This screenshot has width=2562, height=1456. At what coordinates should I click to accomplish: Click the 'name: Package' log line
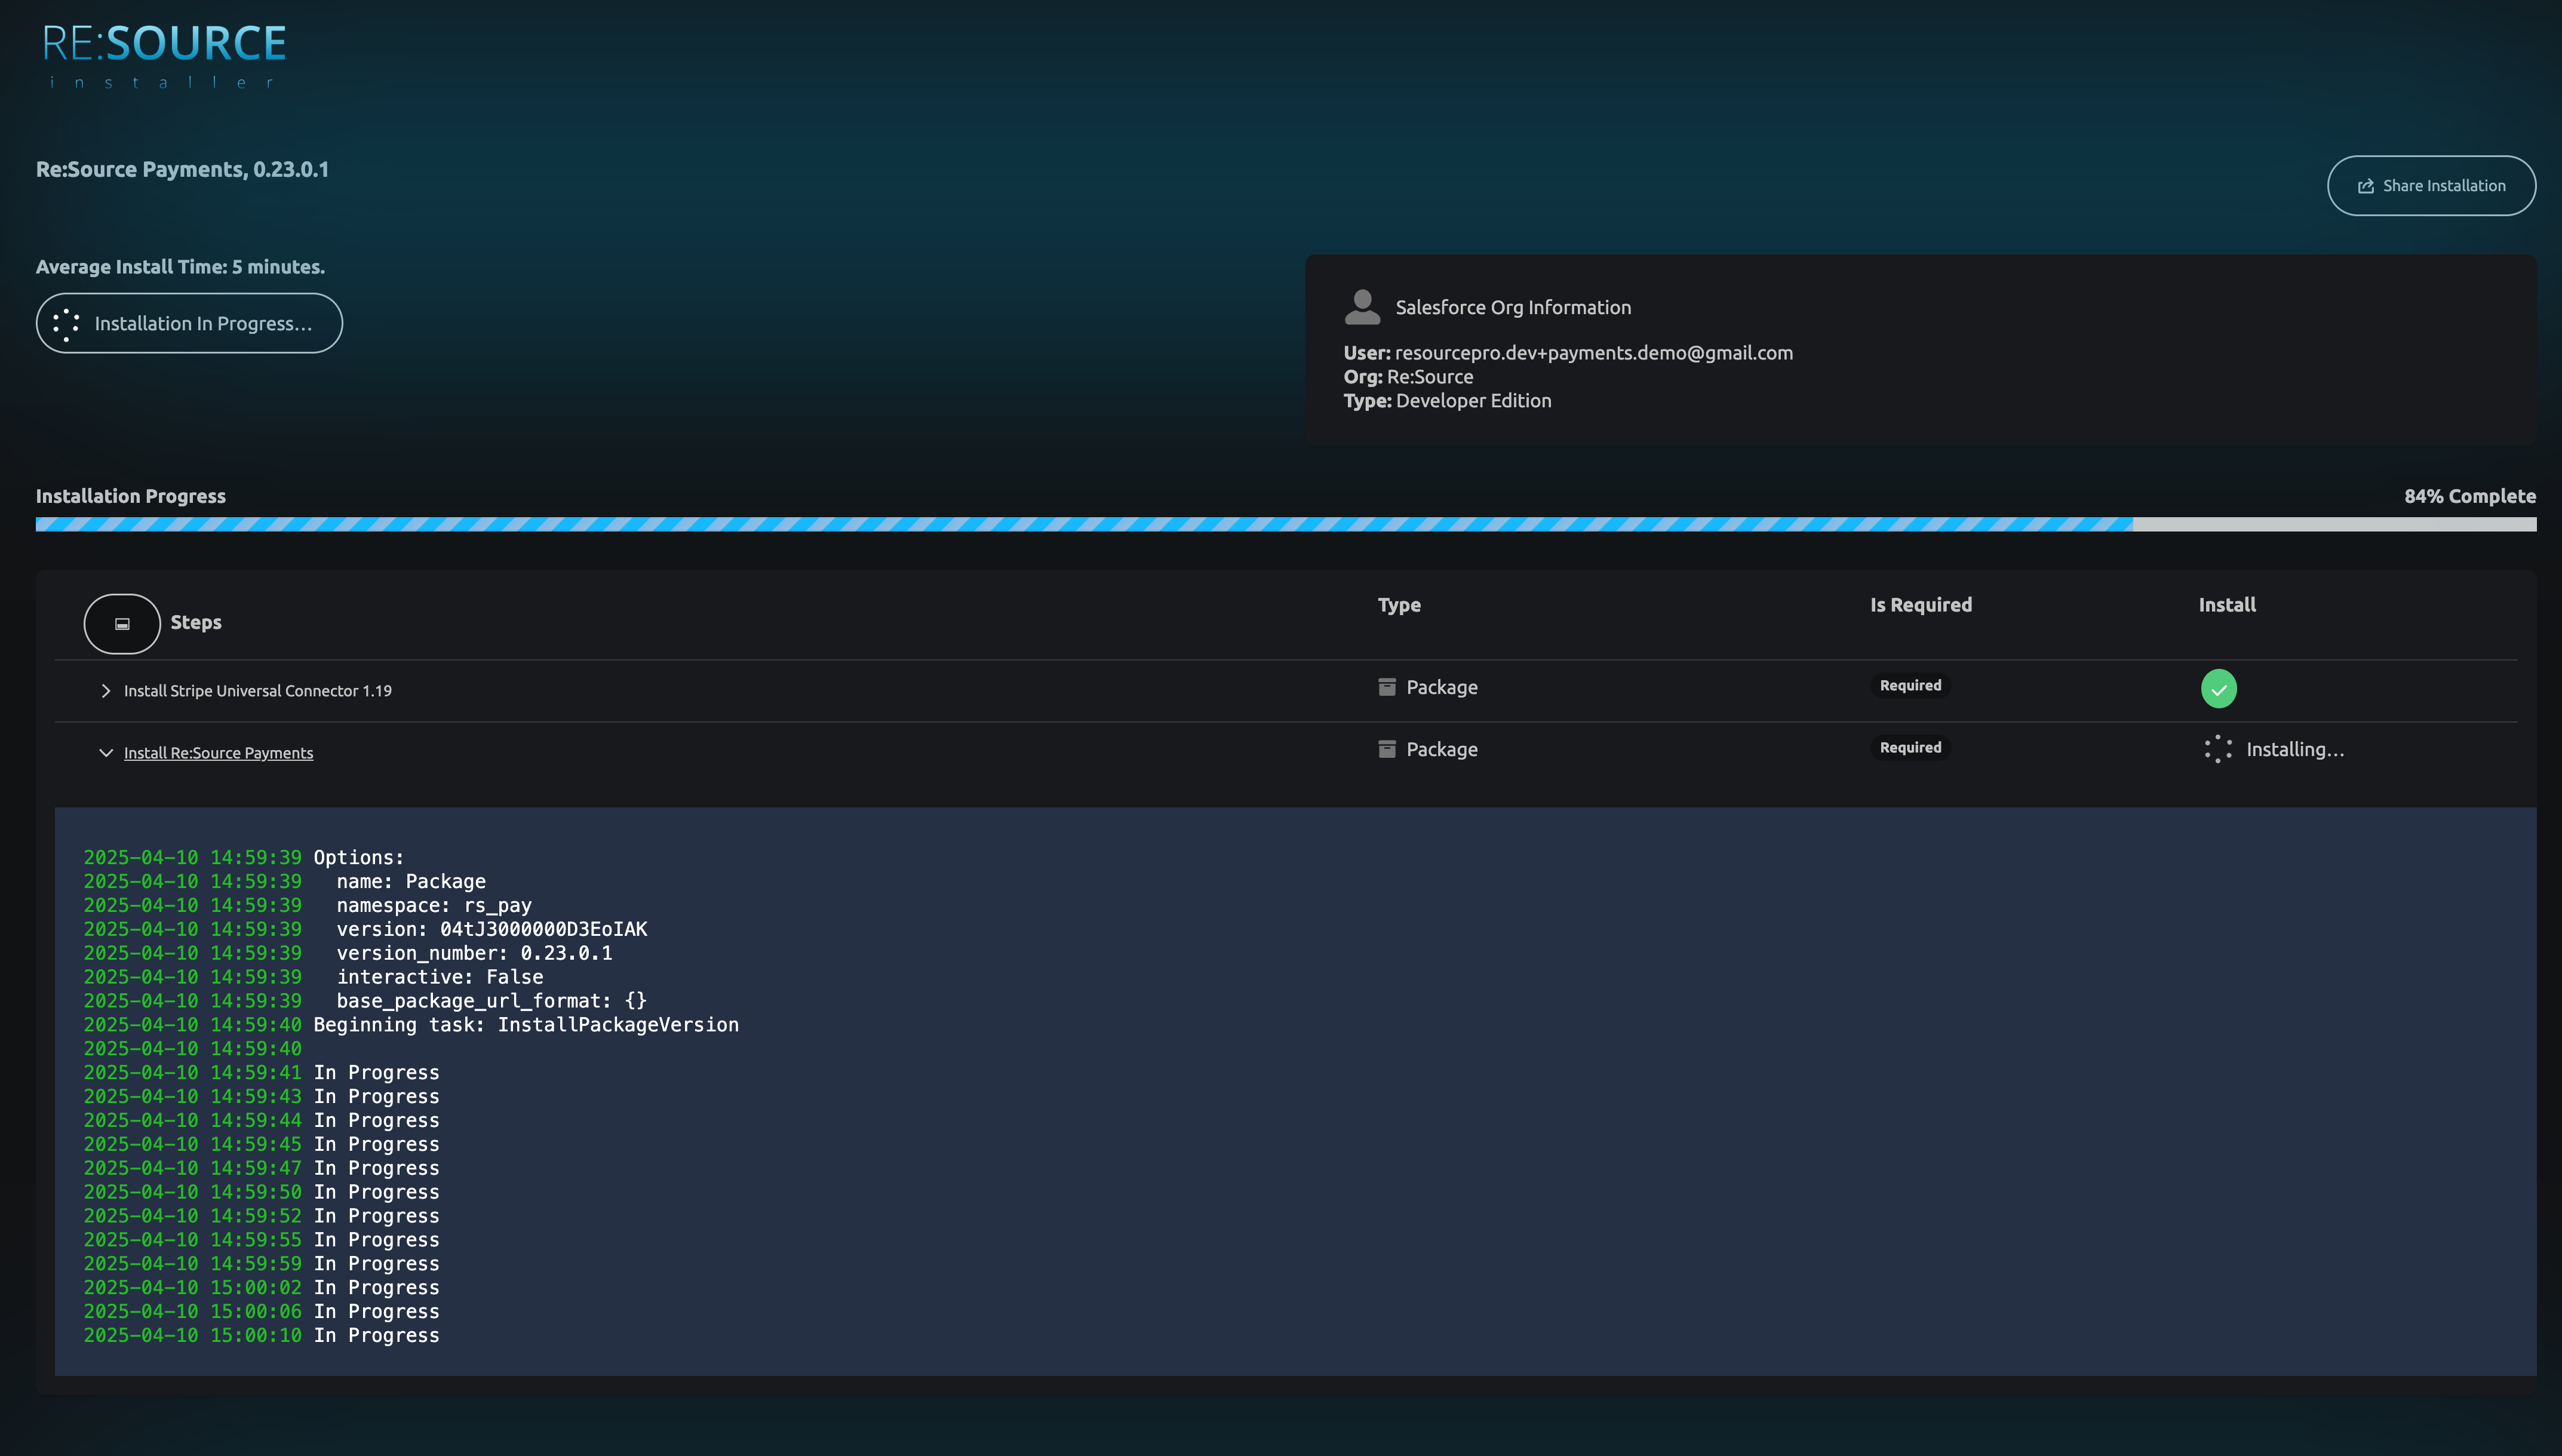tap(284, 881)
